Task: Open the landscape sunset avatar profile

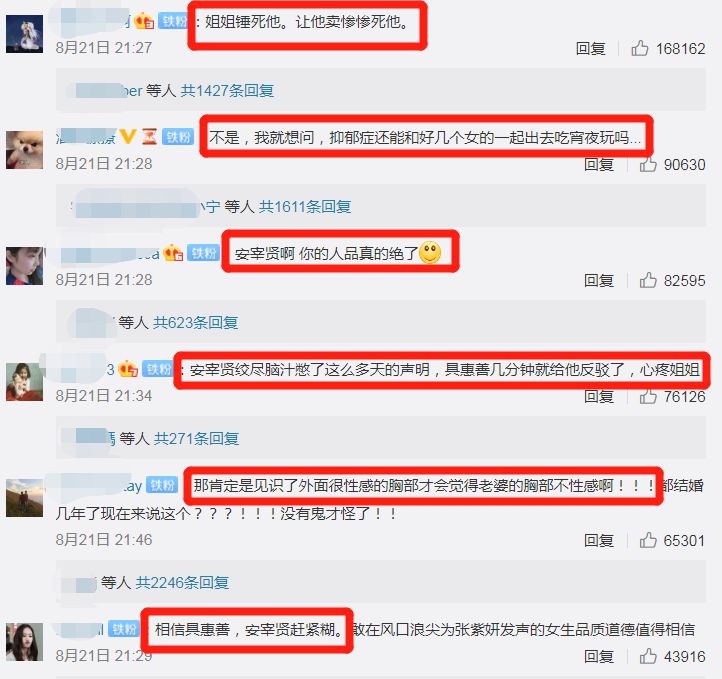Action: click(24, 498)
